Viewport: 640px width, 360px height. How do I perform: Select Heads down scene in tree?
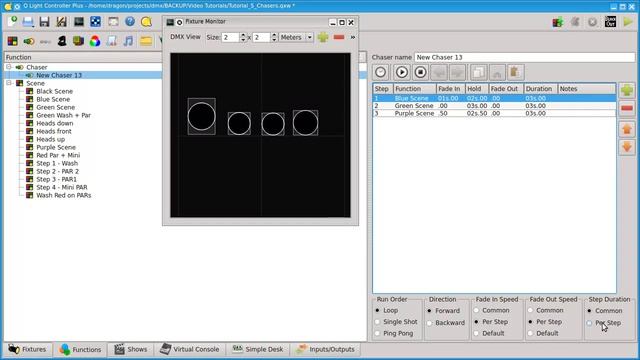click(x=55, y=123)
